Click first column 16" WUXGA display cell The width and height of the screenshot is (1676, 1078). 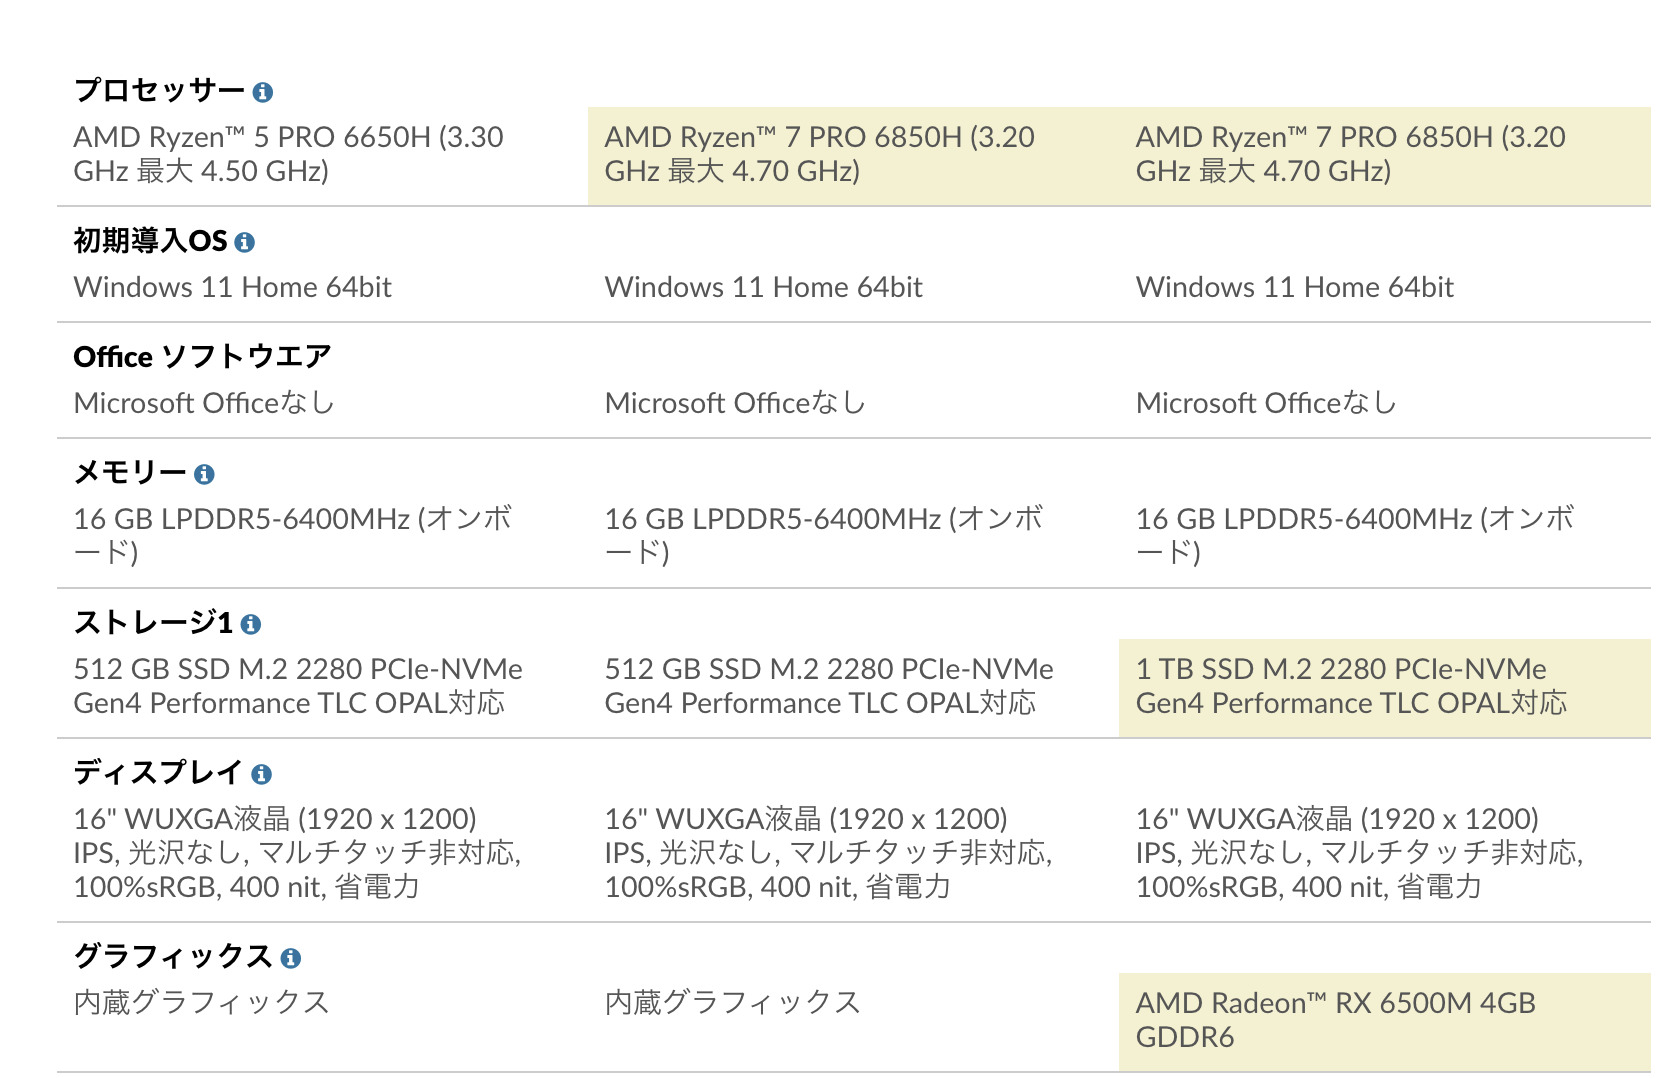(x=298, y=853)
